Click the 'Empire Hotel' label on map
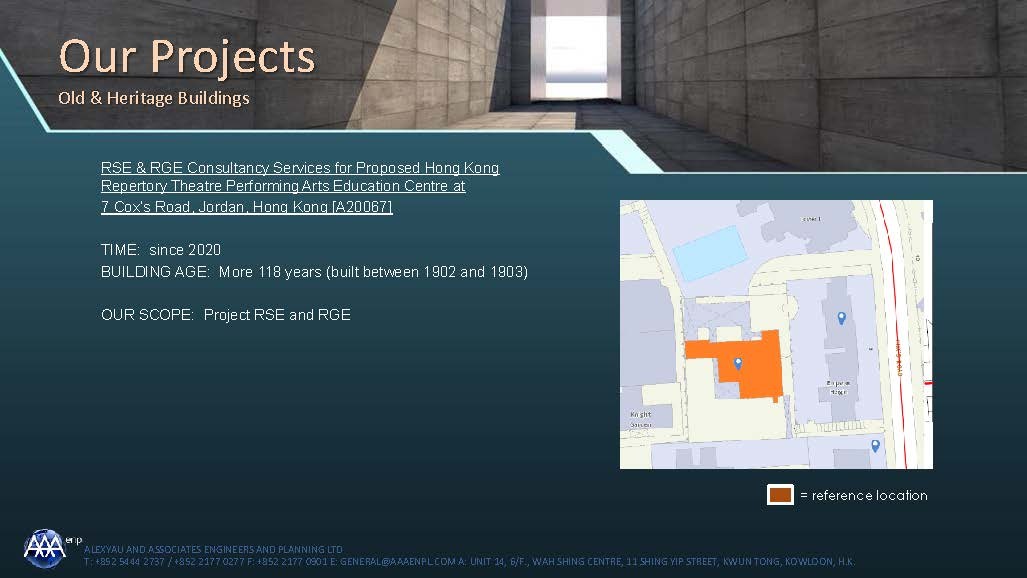Viewport: 1027px width, 578px height. 838,387
